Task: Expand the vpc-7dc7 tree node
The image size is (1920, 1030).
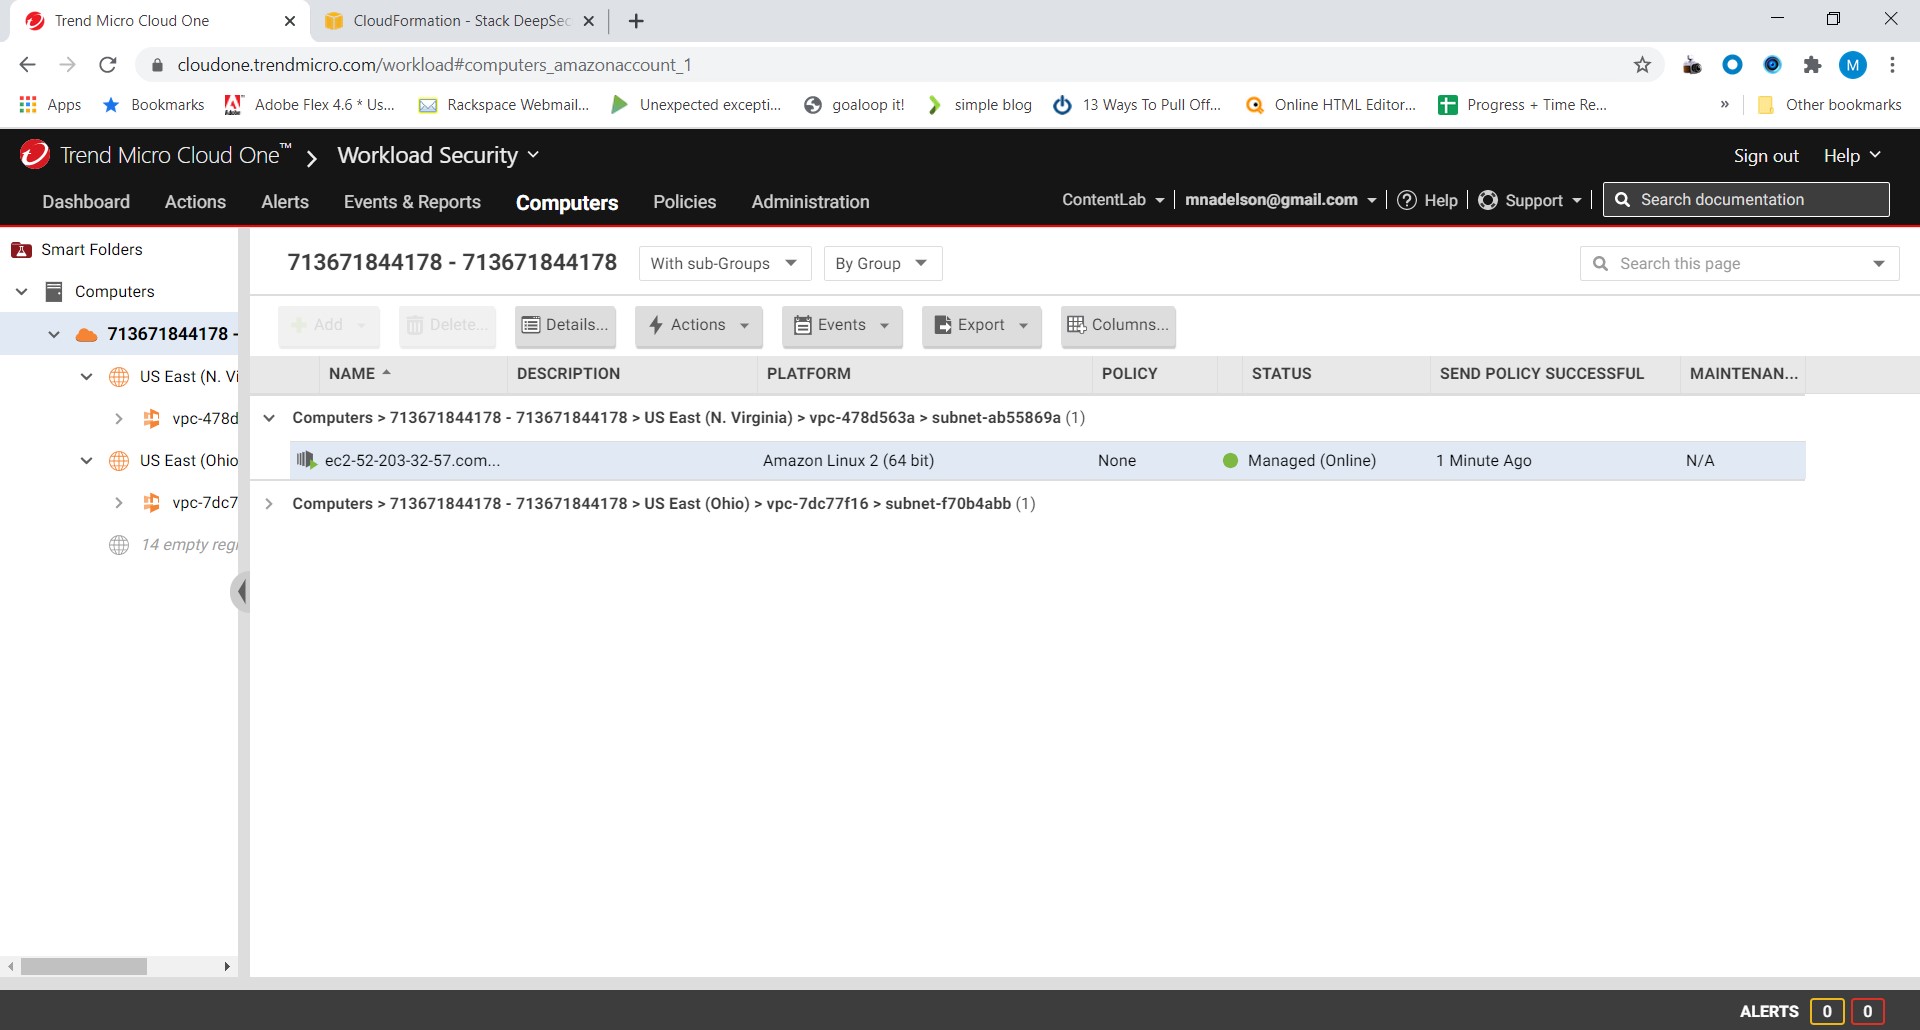Action: 119,503
